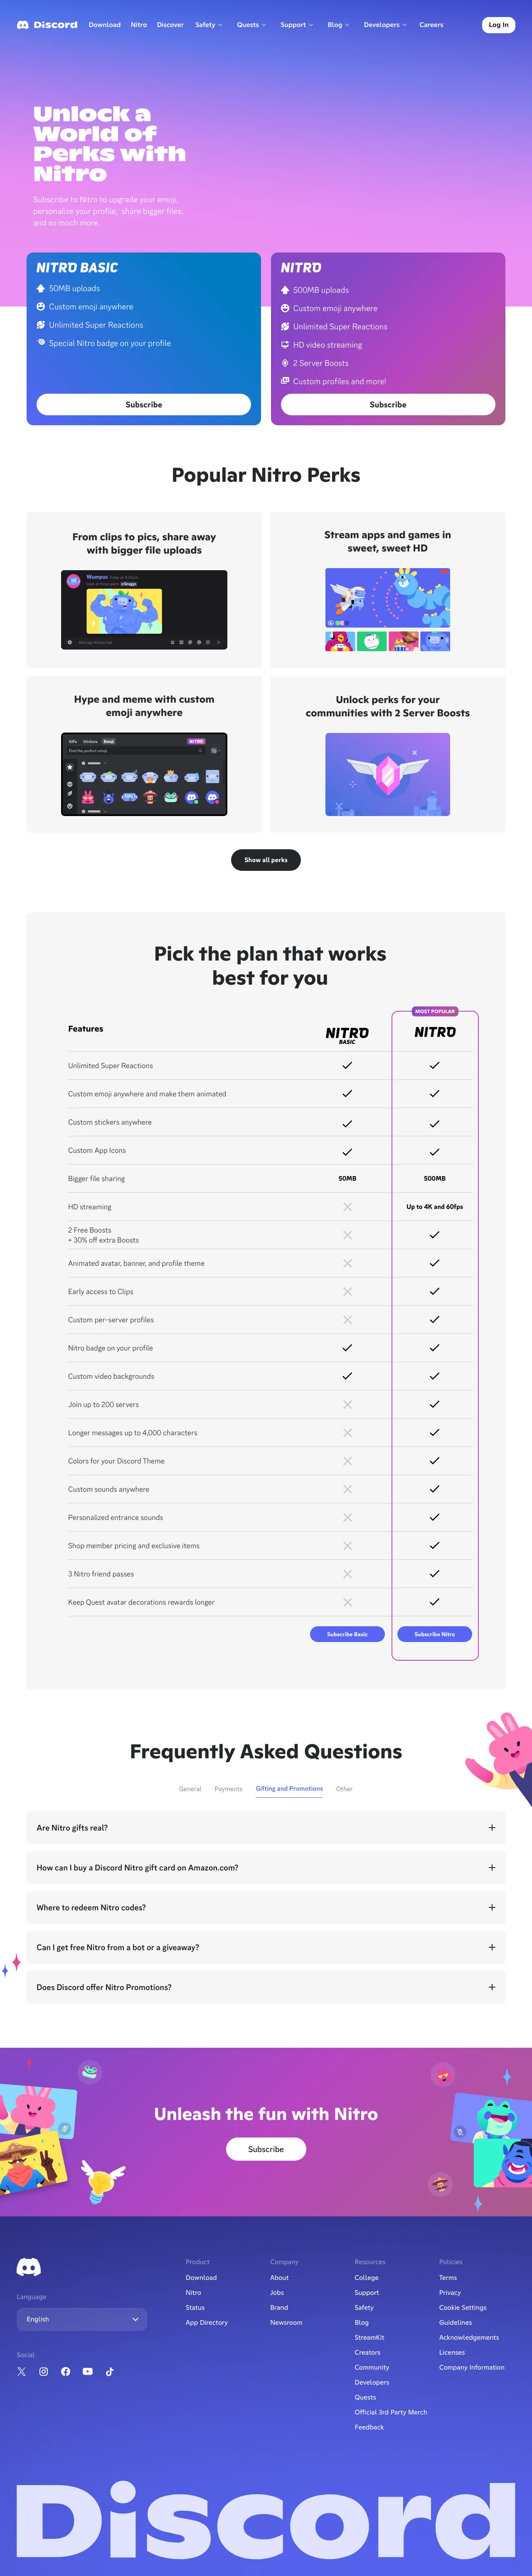Switch to the Payments FAQ tab

[228, 1789]
